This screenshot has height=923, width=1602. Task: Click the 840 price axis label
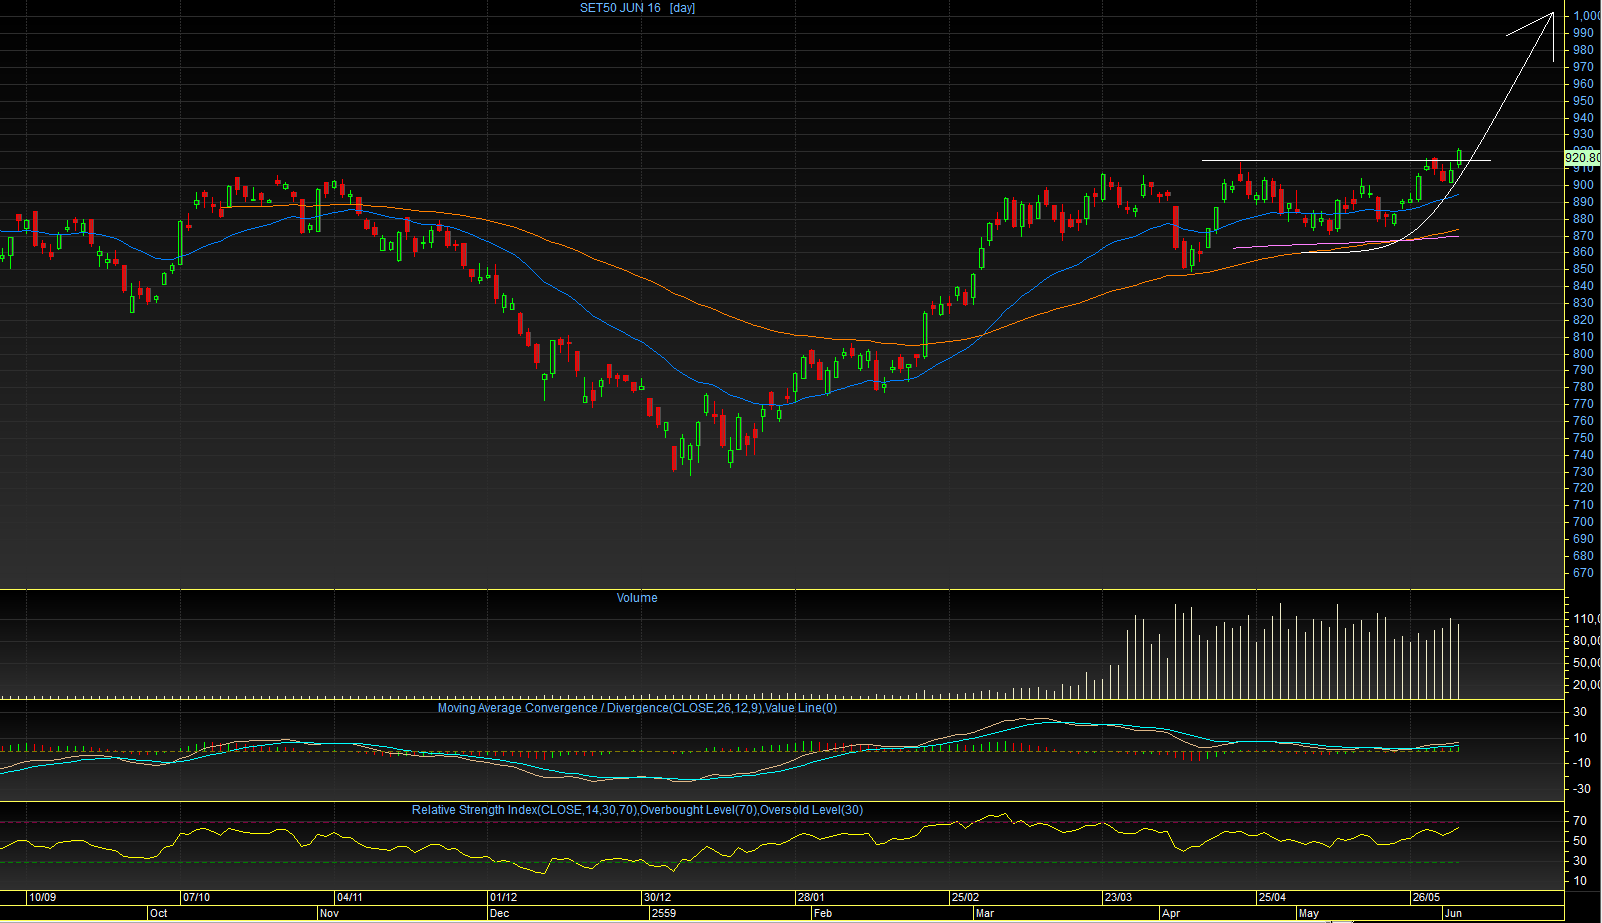[x=1583, y=286]
